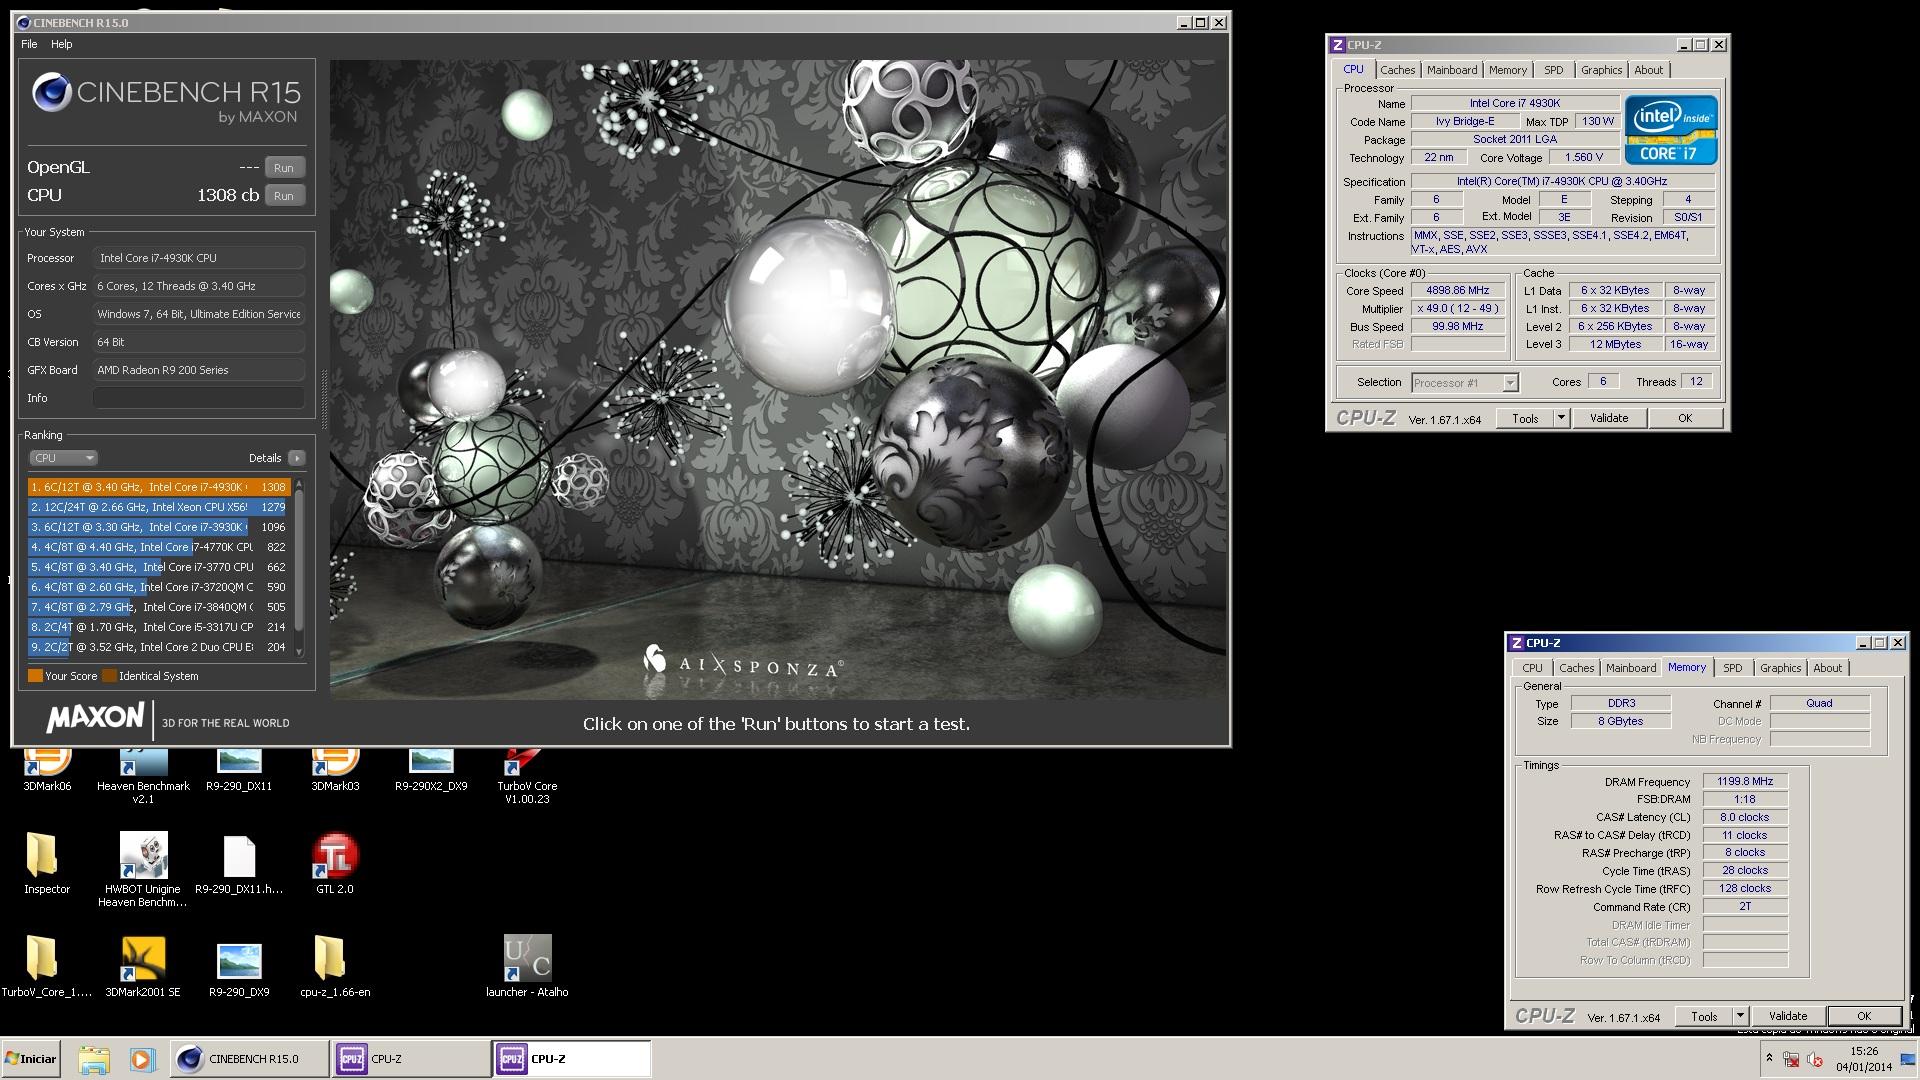Switch to Caches tab in upper CPU-Z
Viewport: 1920px width, 1080px height.
click(x=1397, y=70)
